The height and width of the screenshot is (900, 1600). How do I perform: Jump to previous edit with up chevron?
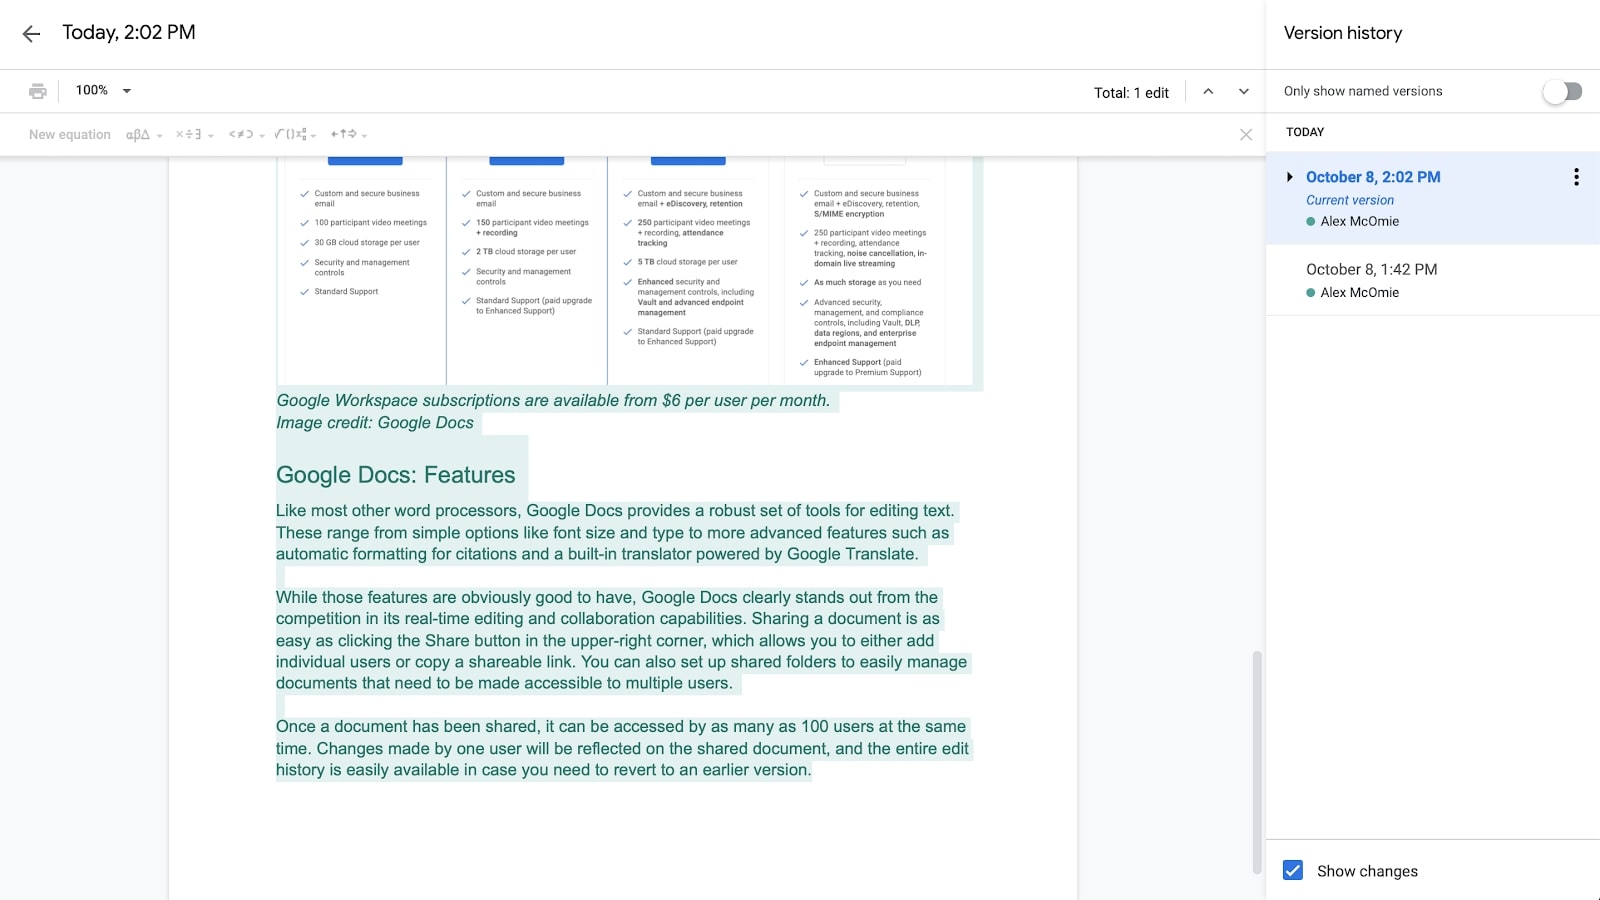click(x=1208, y=91)
